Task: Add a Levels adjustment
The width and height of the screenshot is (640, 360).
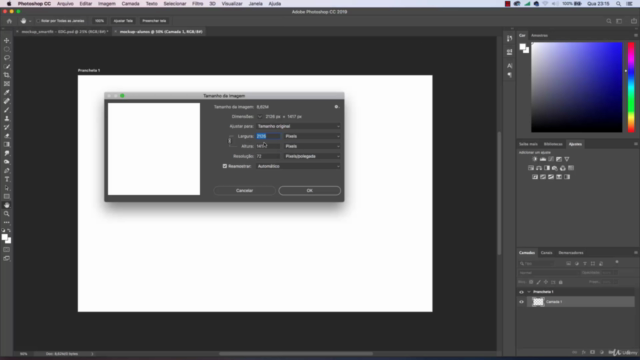Action: (x=543, y=159)
